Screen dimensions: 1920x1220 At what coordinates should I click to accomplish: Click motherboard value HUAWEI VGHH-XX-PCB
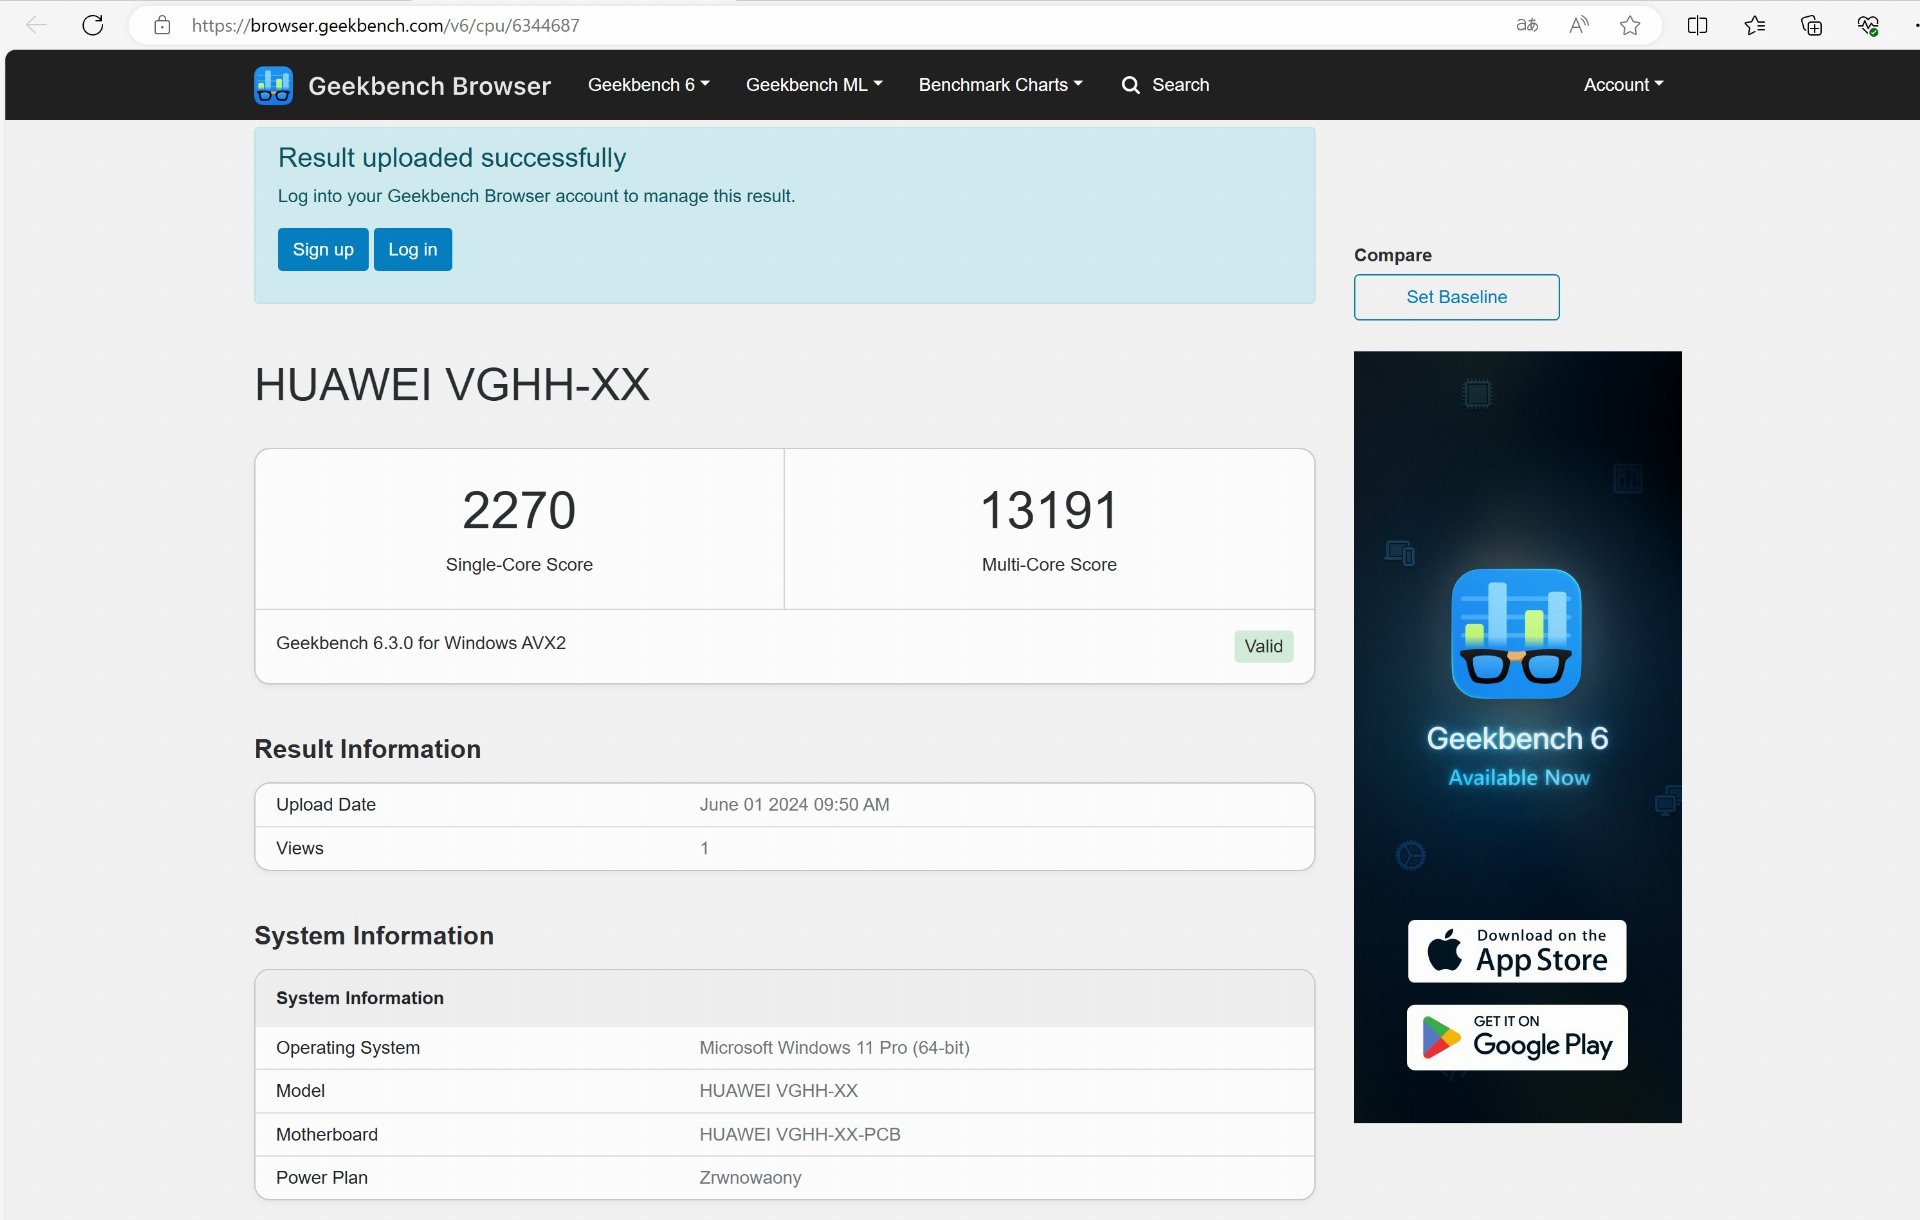point(800,1135)
